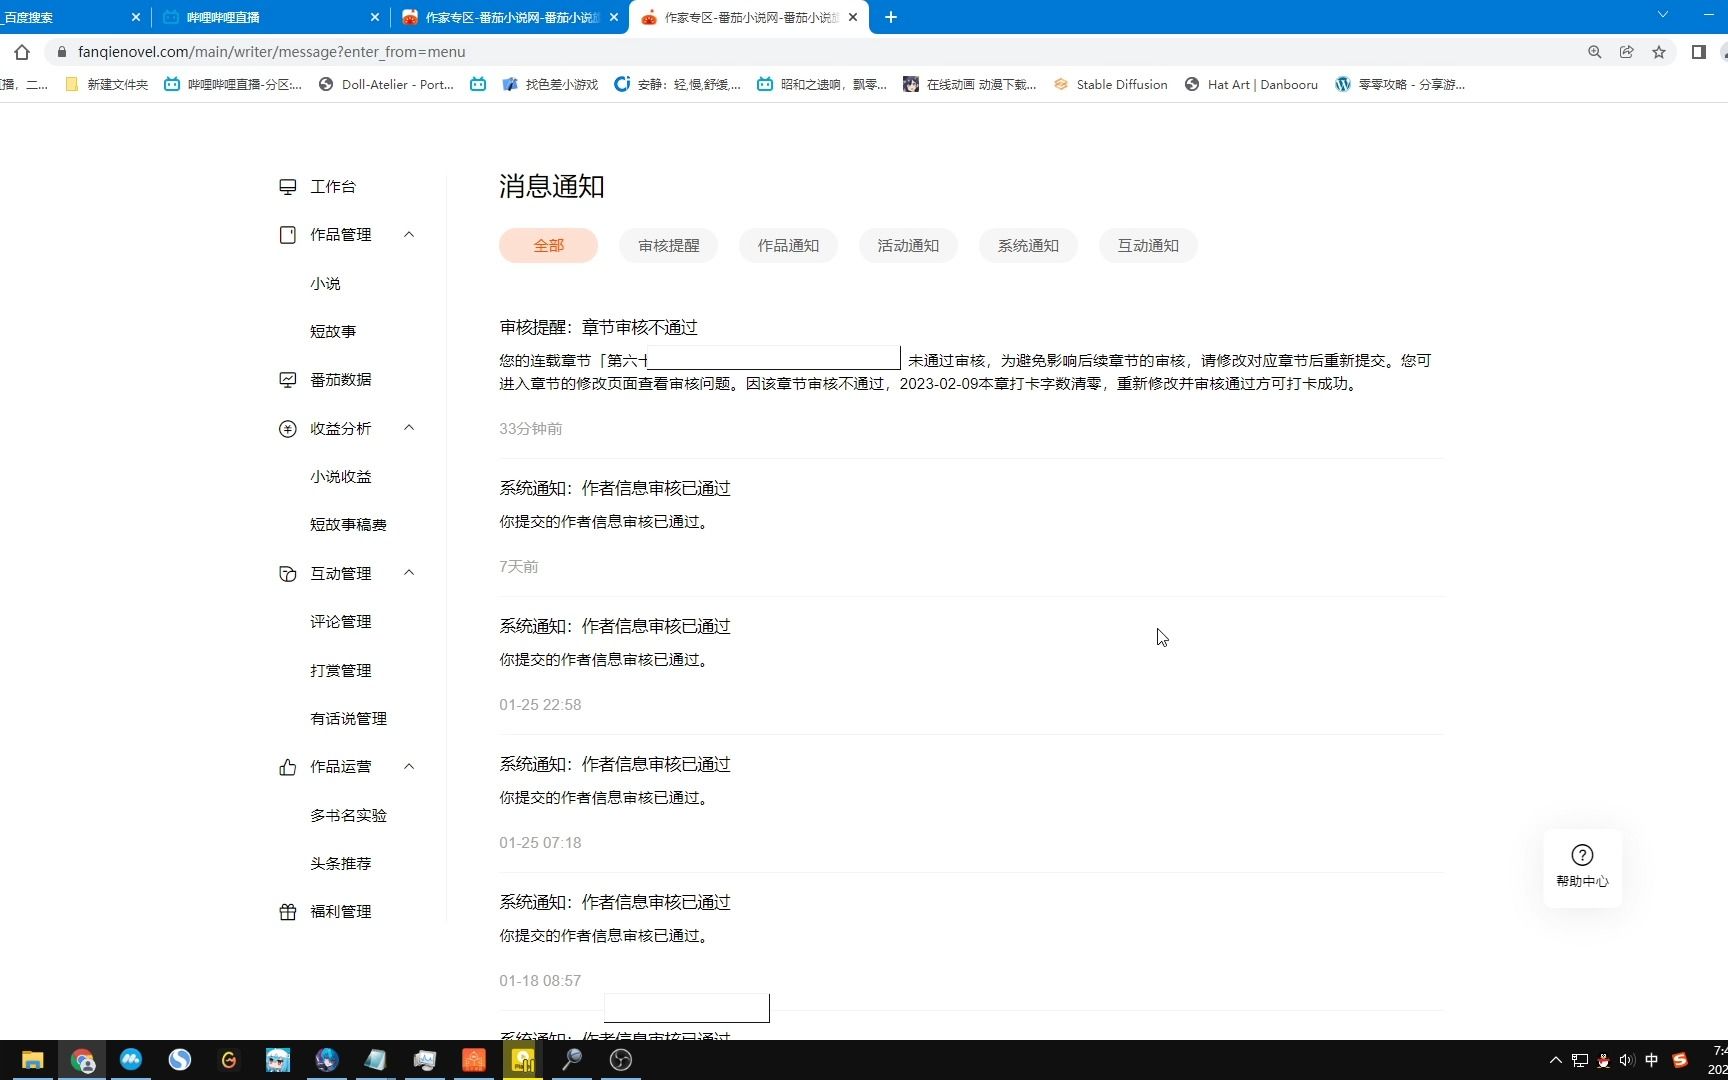
Task: Click the 作品运营 thumbs-up icon
Action: (288, 767)
